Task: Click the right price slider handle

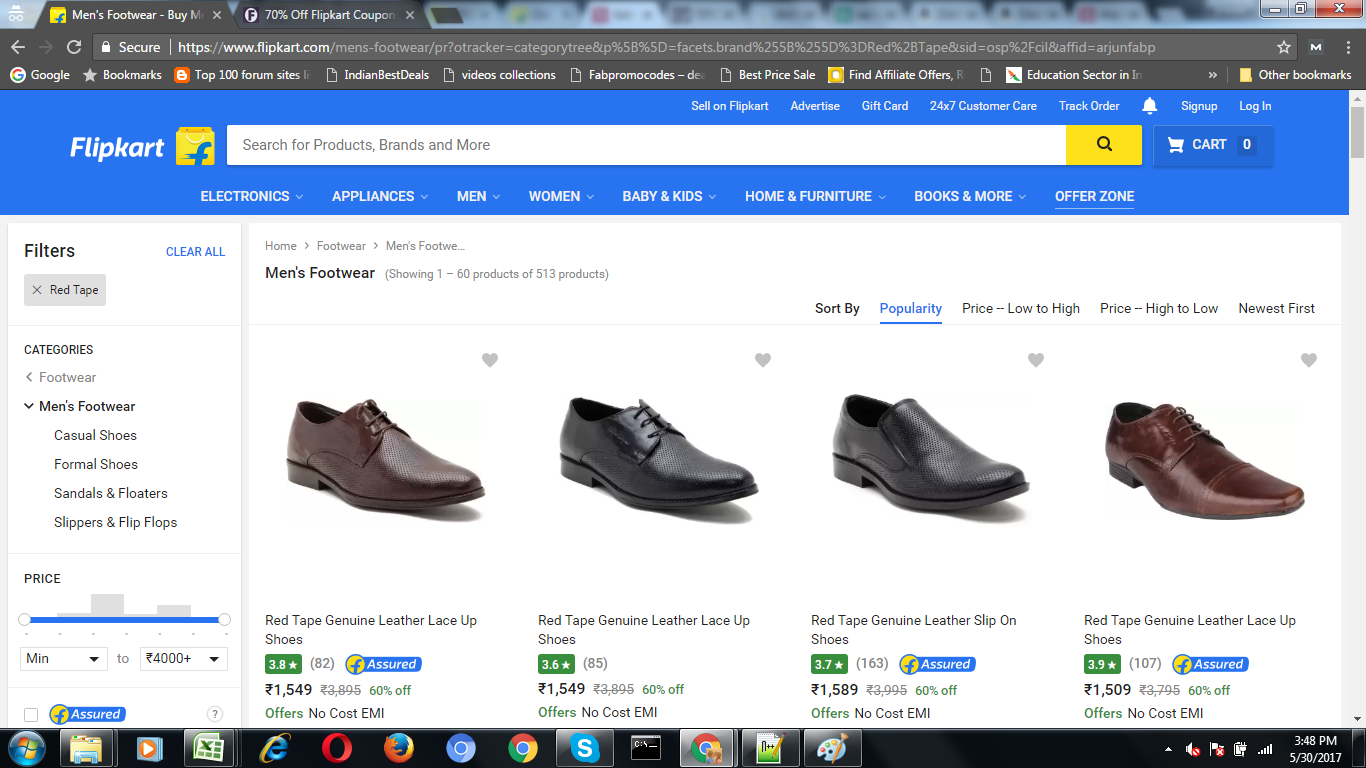Action: point(224,620)
